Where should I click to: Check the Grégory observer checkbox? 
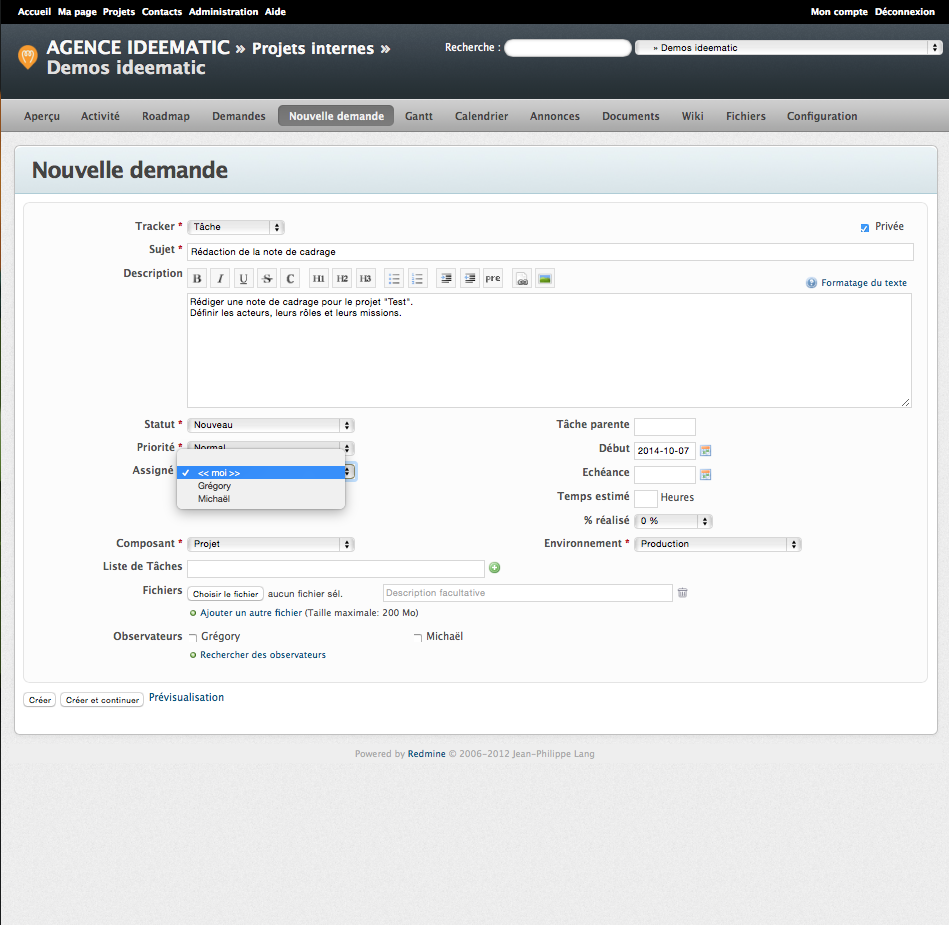click(x=193, y=637)
